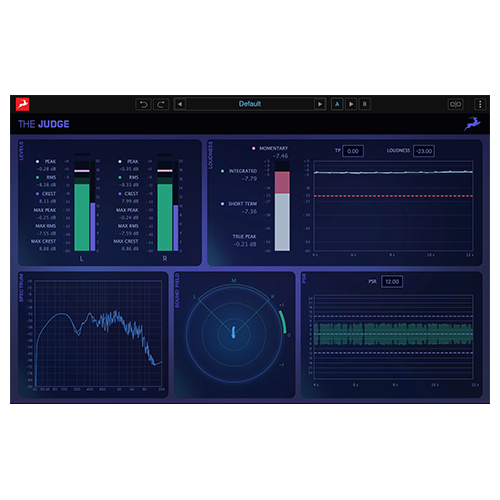500x500 pixels.
Task: Click the right channel green level meter
Action: 165,217
